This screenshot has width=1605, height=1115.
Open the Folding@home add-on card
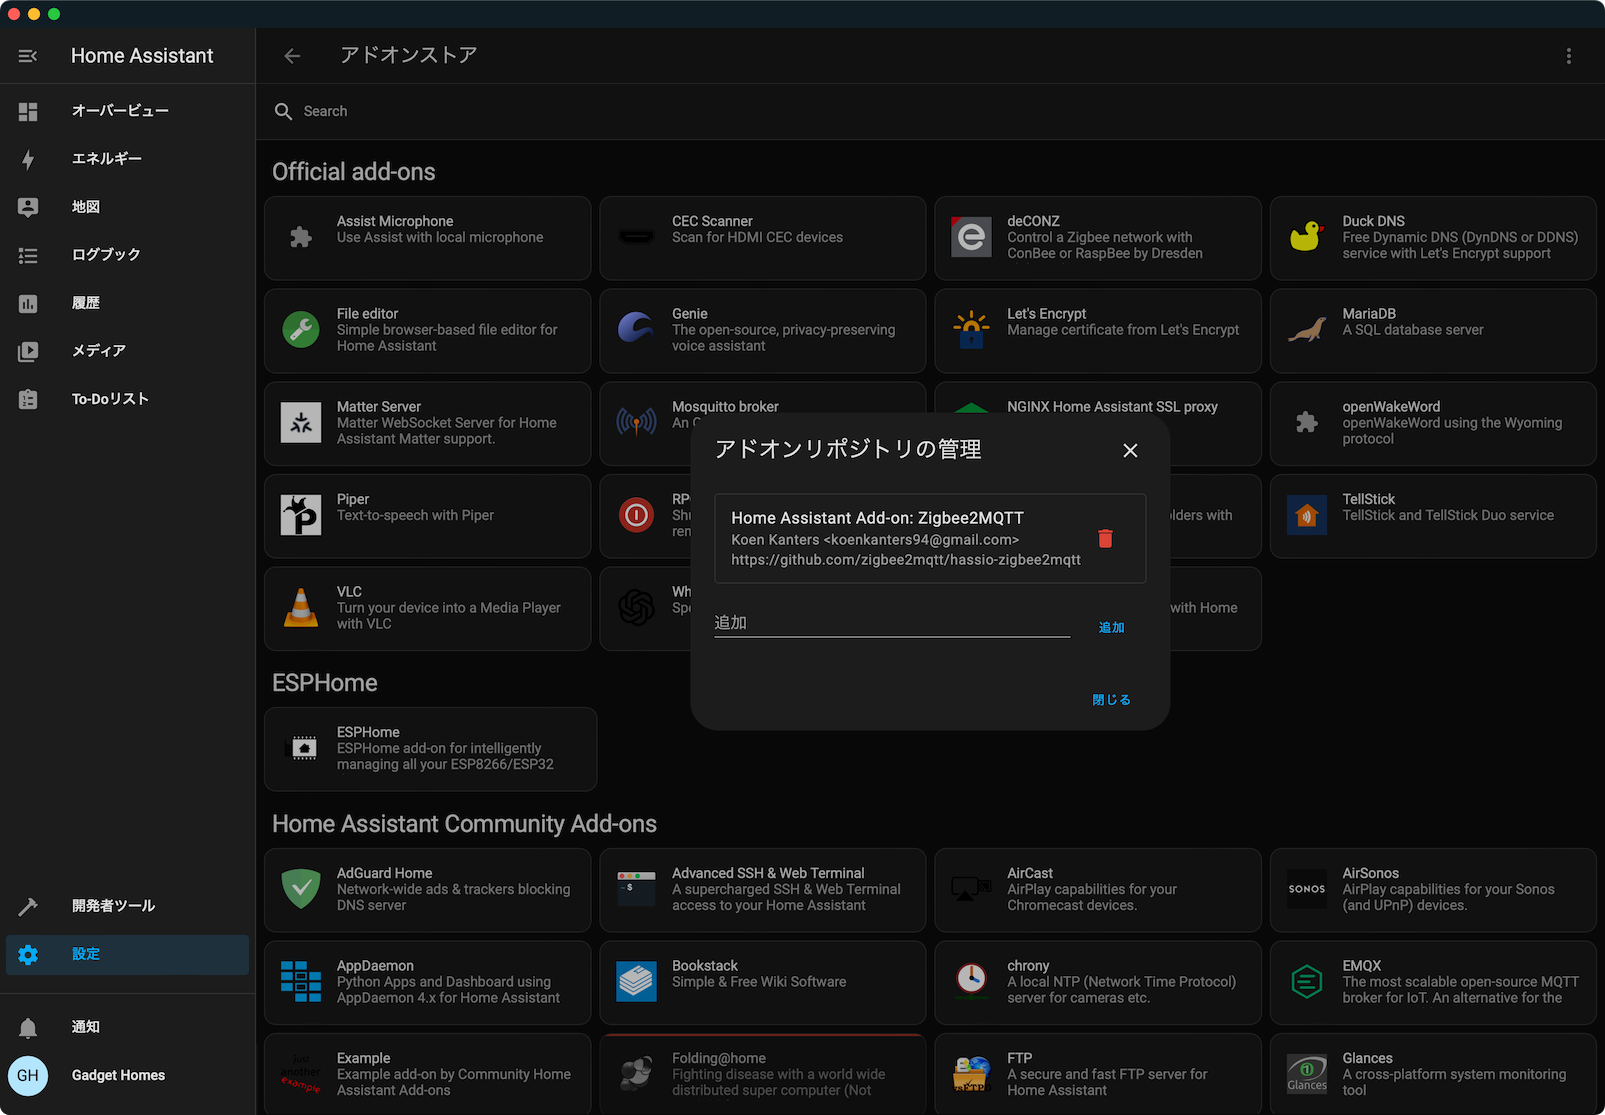pos(763,1074)
